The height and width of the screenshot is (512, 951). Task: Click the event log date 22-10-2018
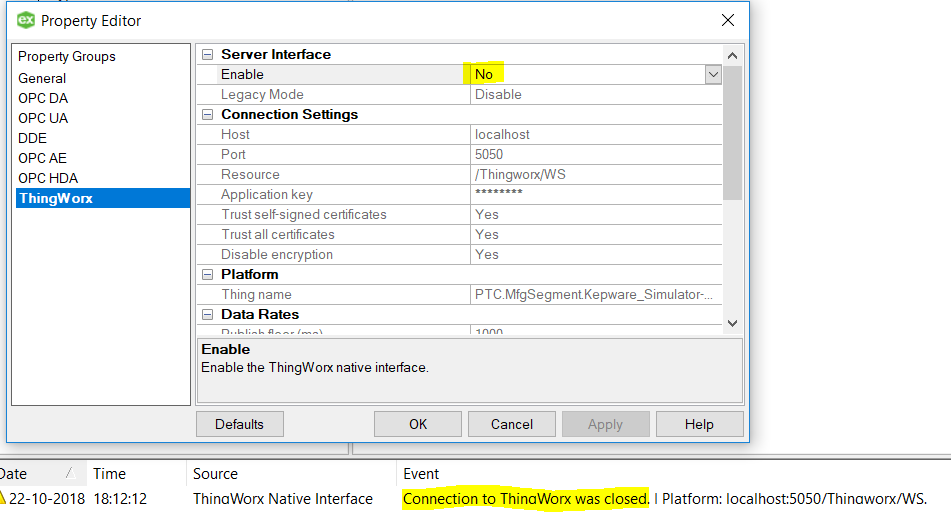47,499
